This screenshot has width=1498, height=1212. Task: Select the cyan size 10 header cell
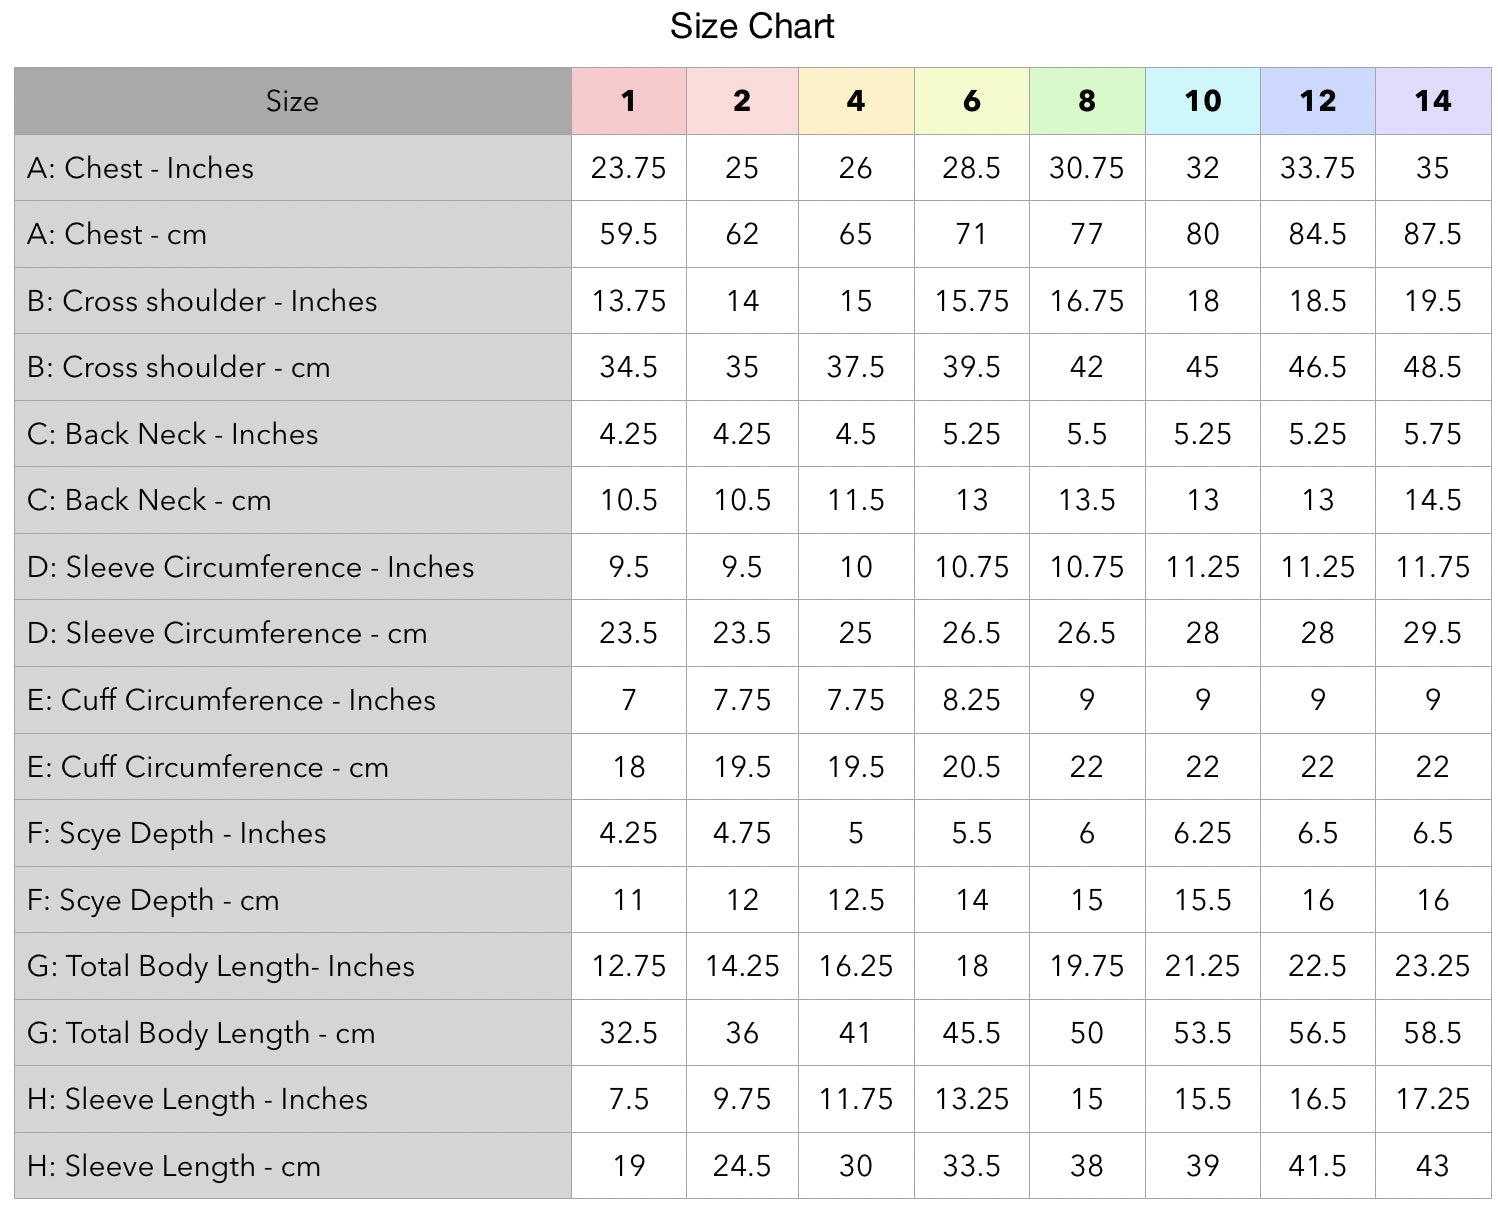[x=1202, y=101]
